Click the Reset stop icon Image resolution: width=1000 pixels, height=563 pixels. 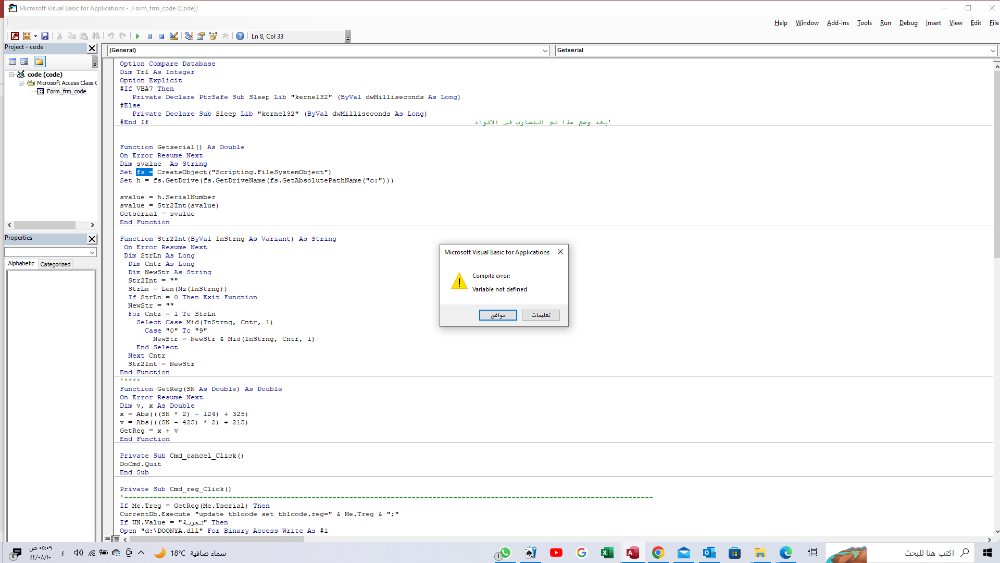[162, 36]
